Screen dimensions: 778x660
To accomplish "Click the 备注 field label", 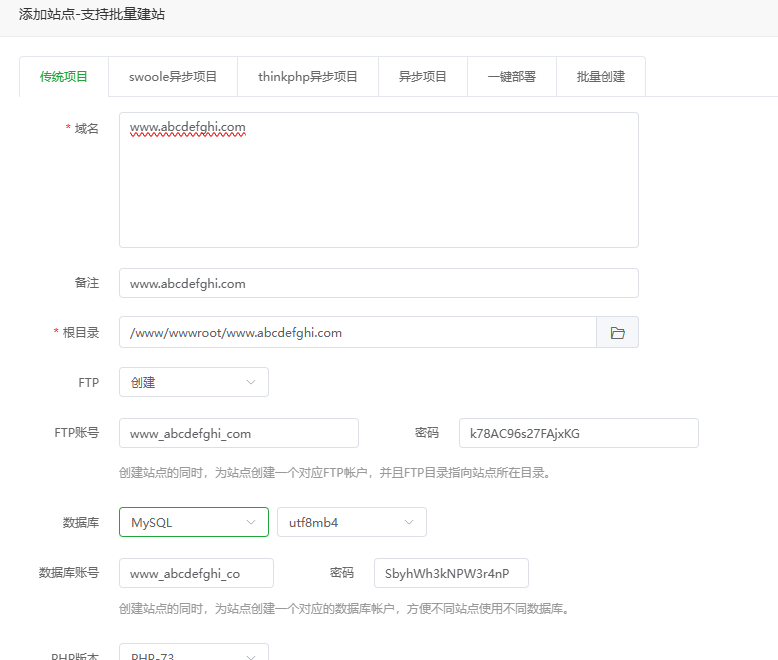I will click(87, 283).
